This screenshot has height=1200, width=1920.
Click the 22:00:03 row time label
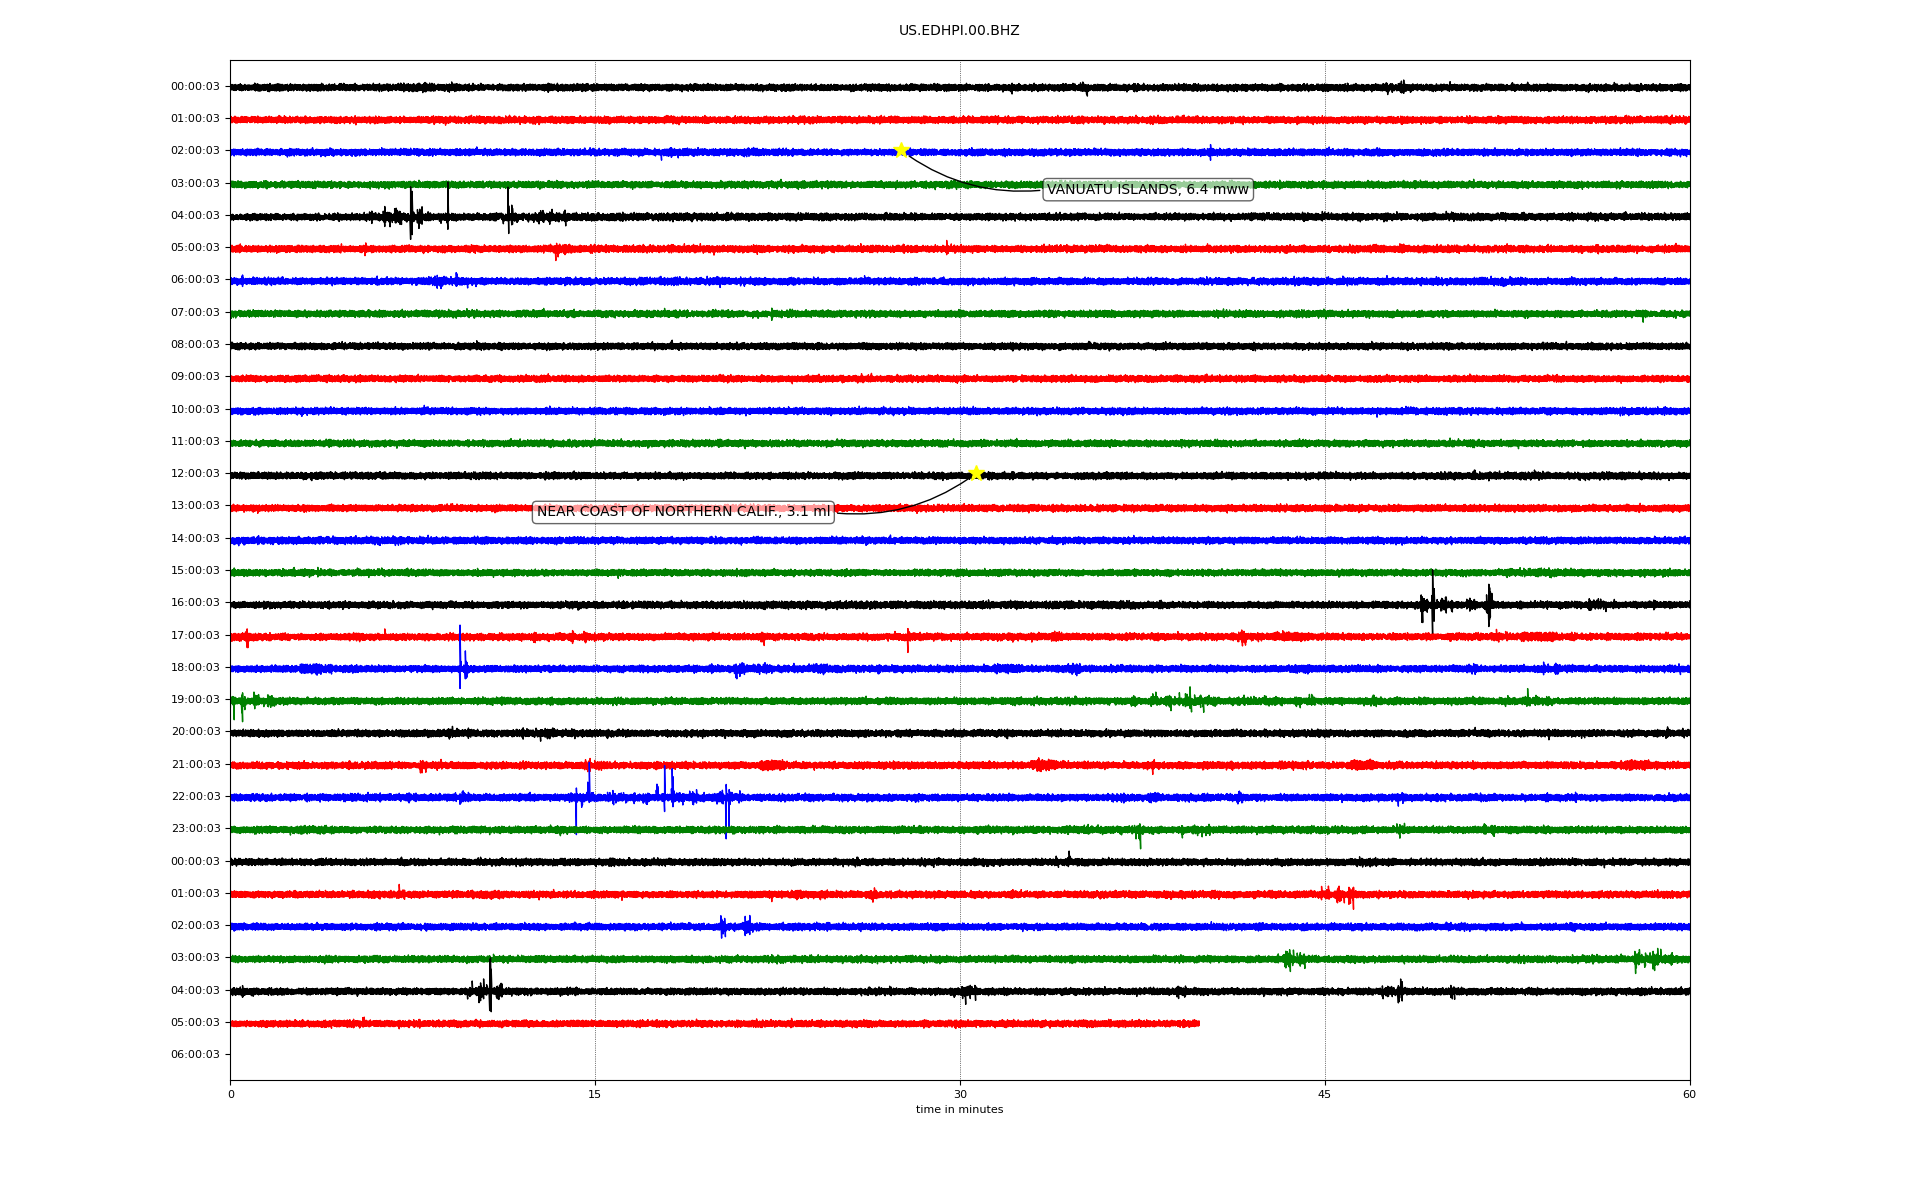195,797
